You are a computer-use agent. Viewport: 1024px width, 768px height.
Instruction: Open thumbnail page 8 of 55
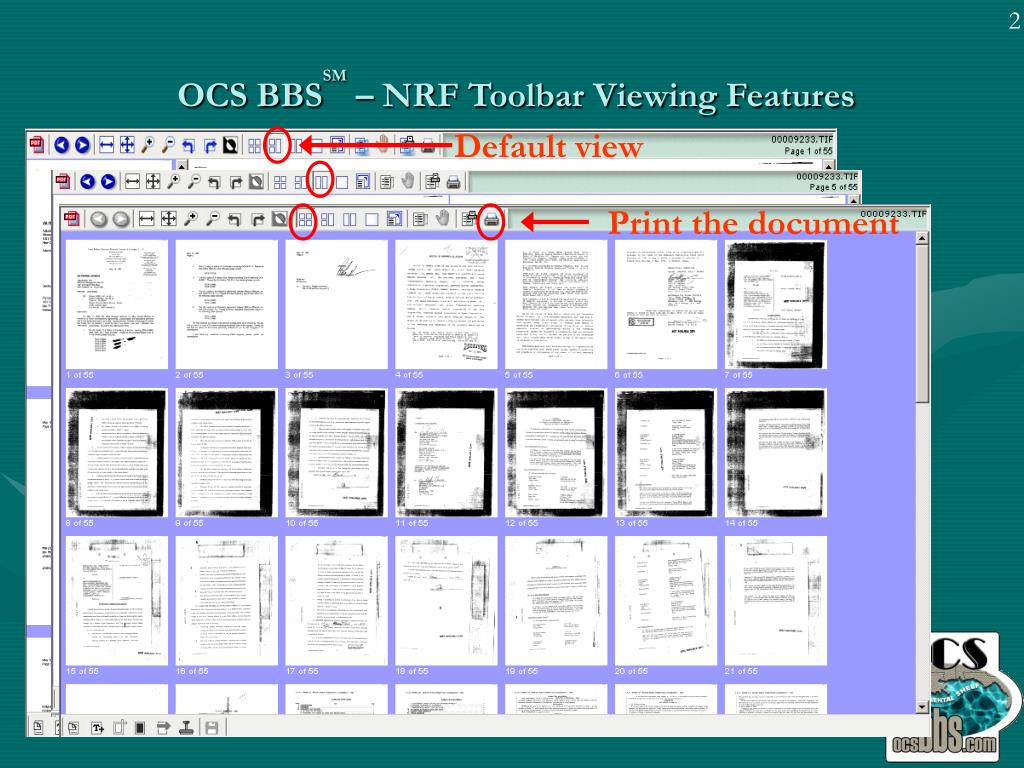tap(116, 453)
